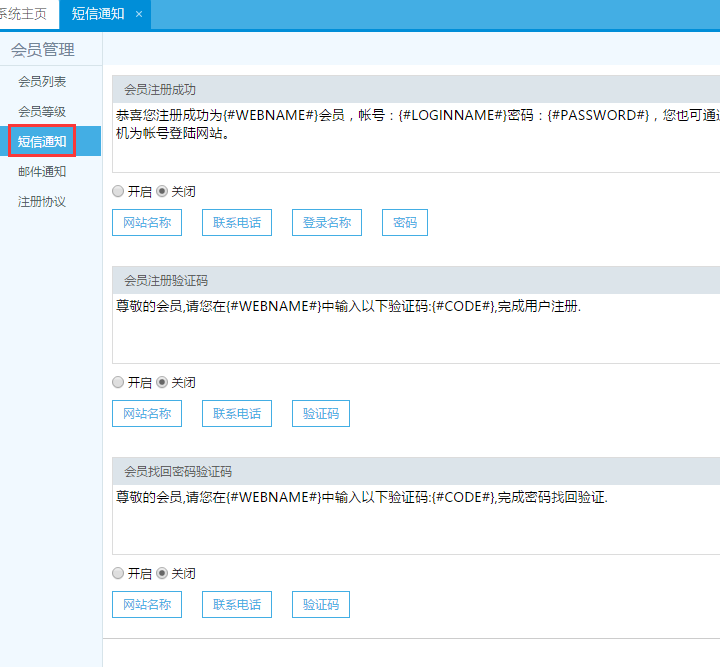Insert 联系电话 tag in 会员注册成功 template
Screen dimensions: 720x667
237,223
